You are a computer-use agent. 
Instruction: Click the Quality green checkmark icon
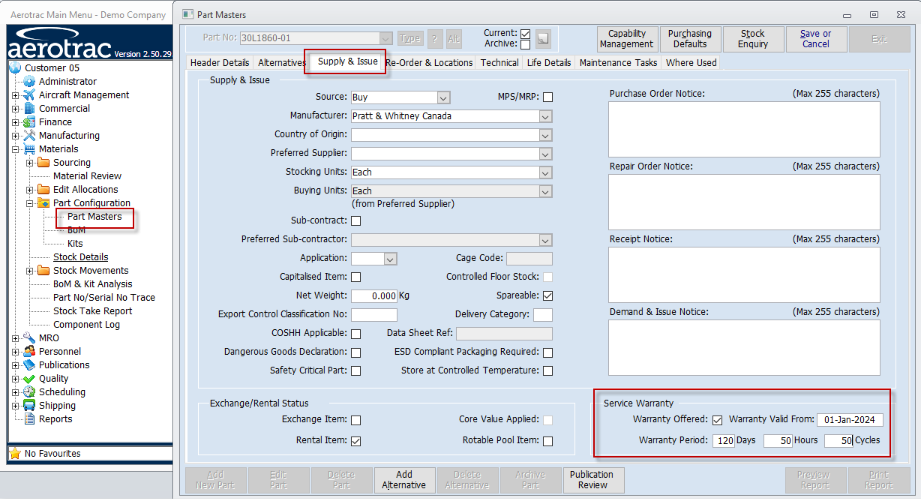point(29,379)
